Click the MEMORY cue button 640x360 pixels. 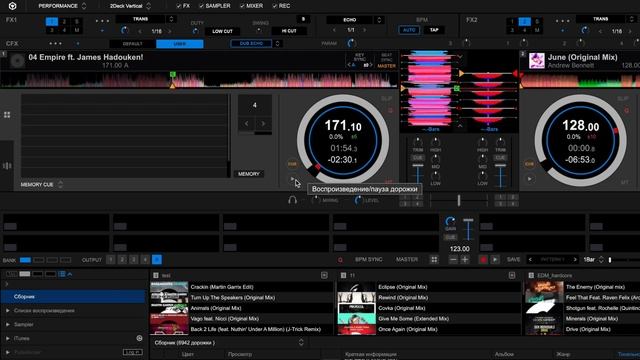[x=249, y=174]
